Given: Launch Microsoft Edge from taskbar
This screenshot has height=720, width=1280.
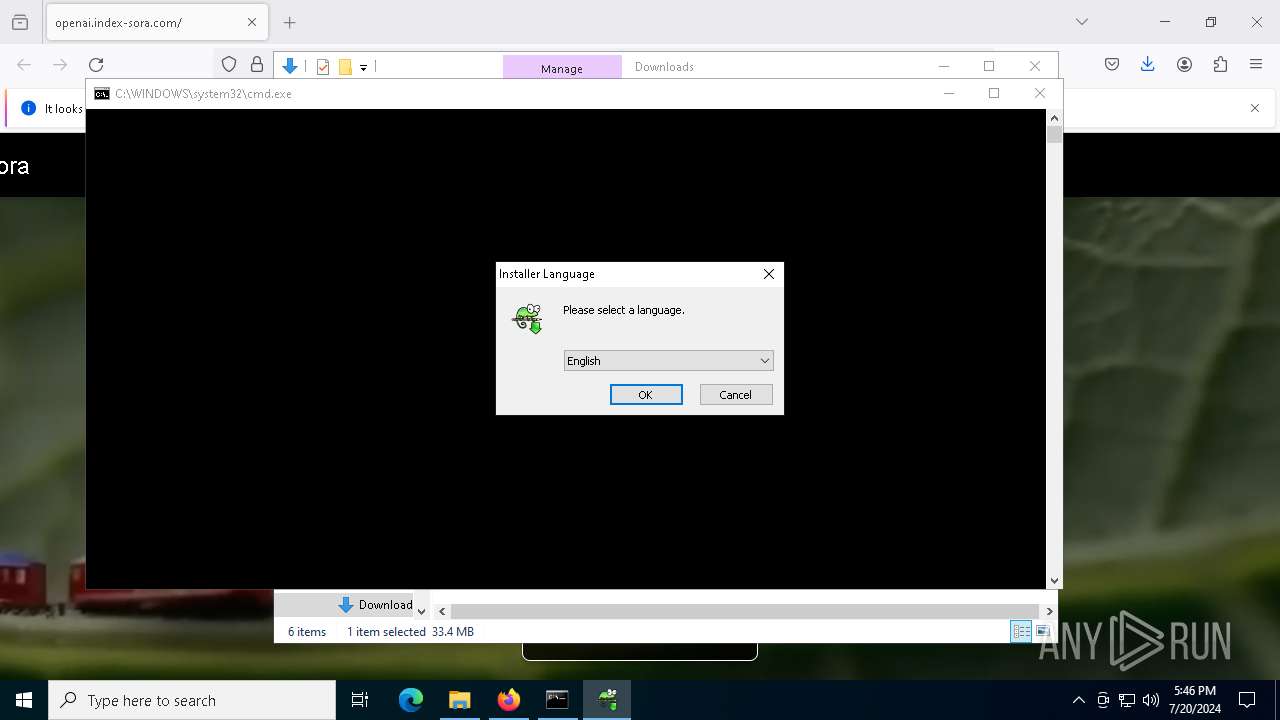Looking at the screenshot, I should click(x=411, y=700).
